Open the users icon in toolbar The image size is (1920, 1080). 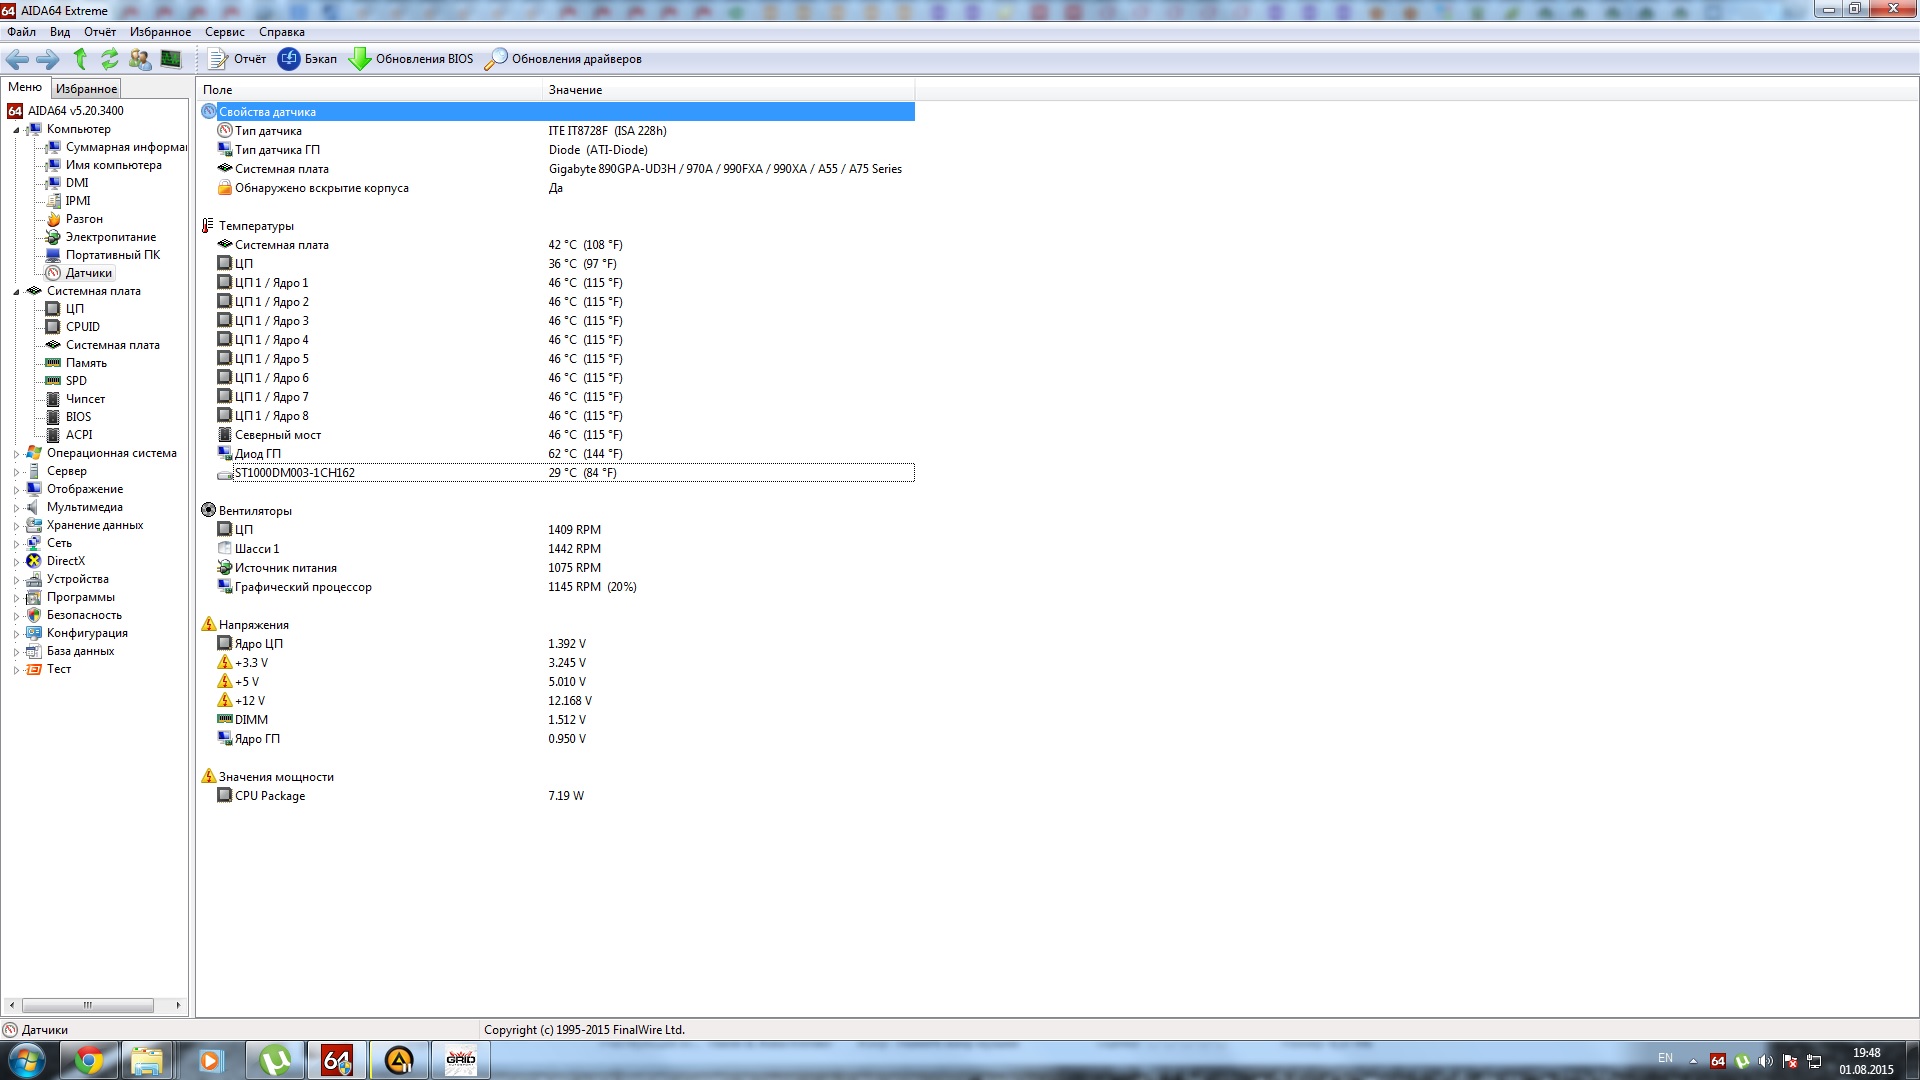coord(140,59)
